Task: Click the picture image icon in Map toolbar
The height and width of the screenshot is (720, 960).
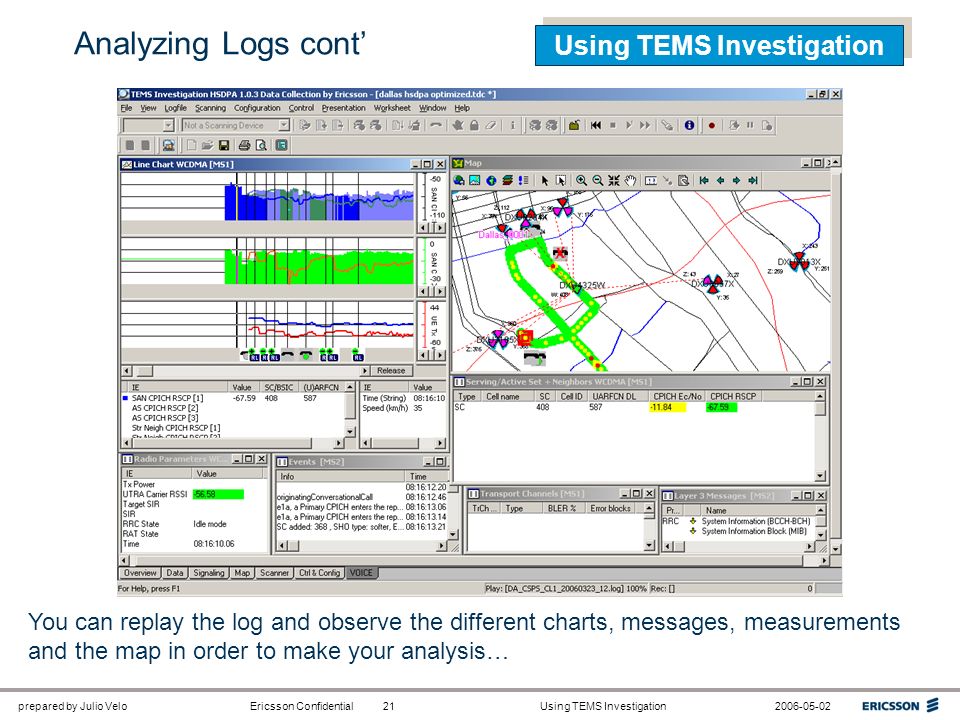Action: tap(474, 181)
